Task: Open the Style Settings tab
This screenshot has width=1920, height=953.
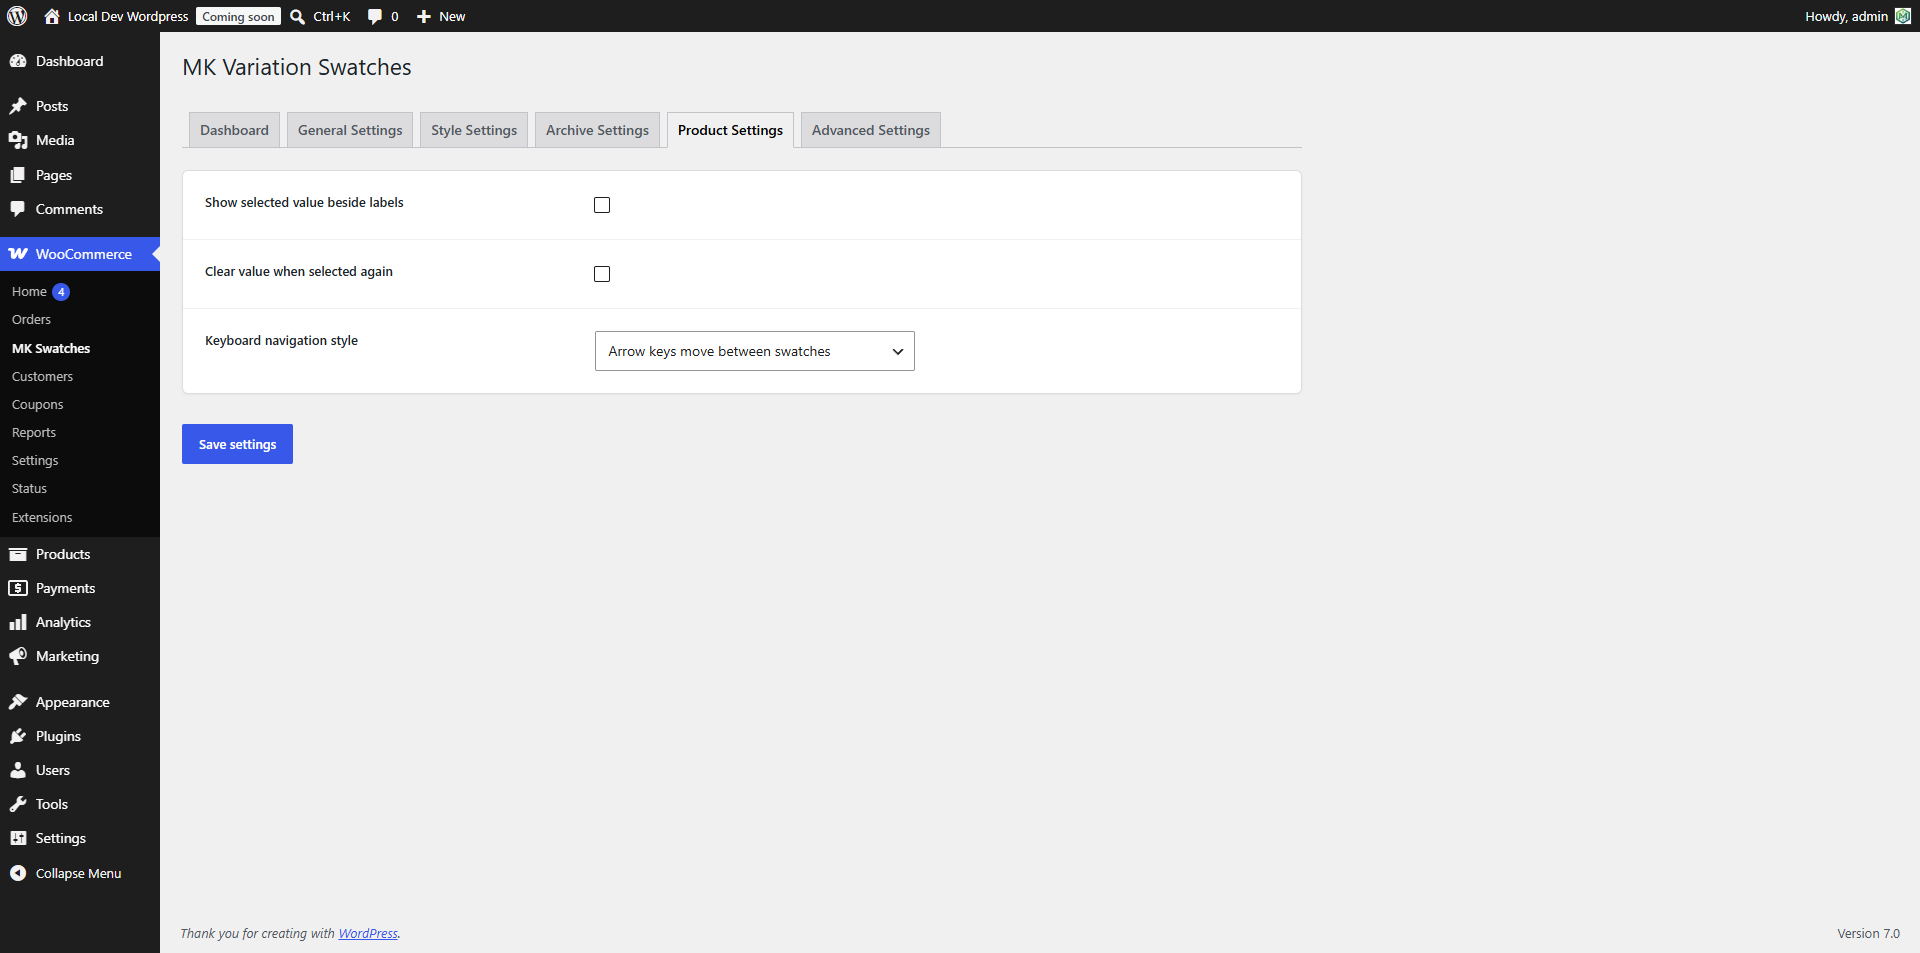Action: [474, 130]
